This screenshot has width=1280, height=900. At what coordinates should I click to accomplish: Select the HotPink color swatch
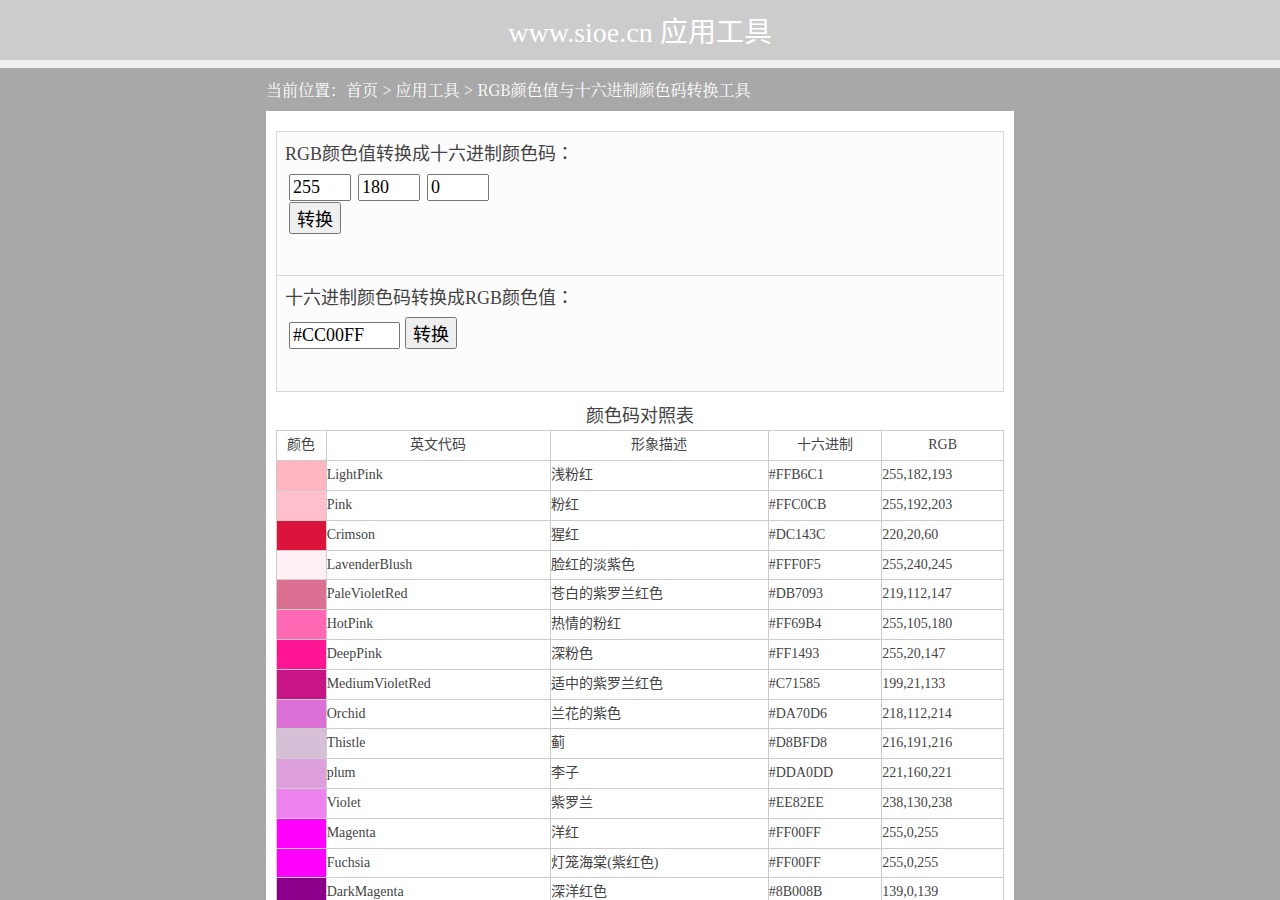click(x=302, y=624)
